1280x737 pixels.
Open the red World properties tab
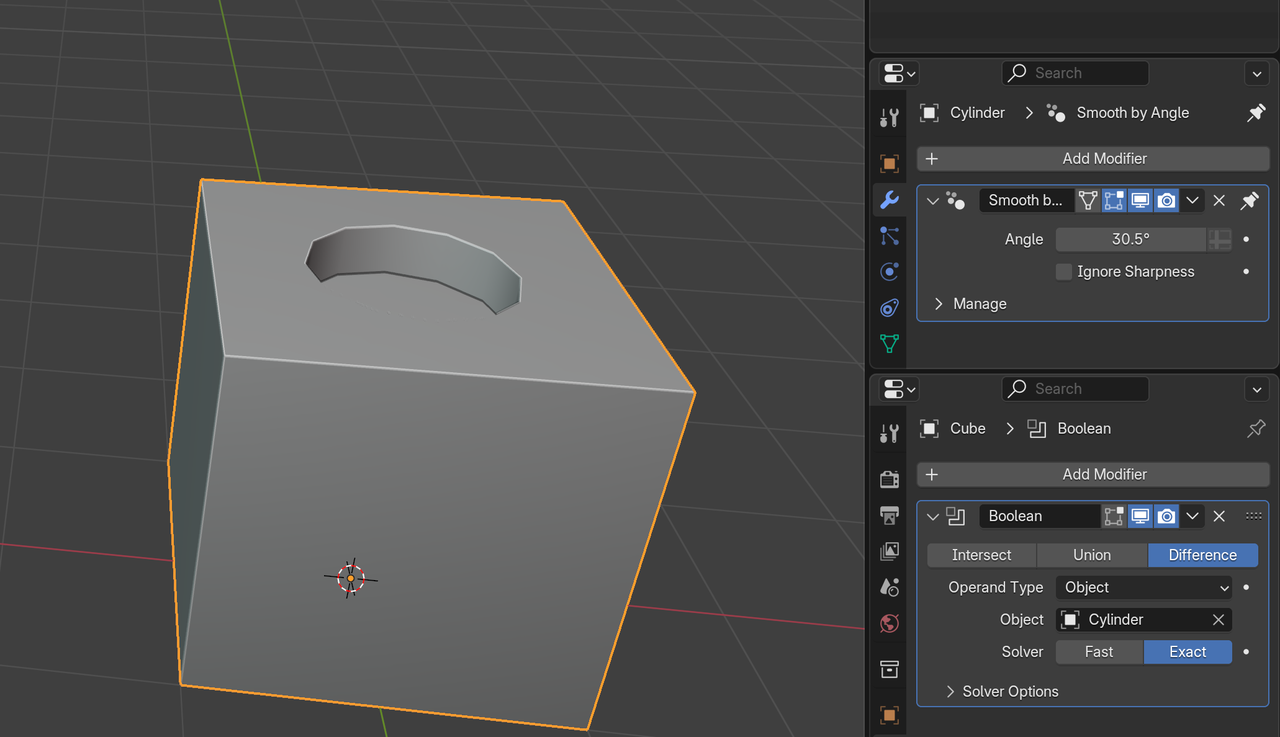pos(889,623)
